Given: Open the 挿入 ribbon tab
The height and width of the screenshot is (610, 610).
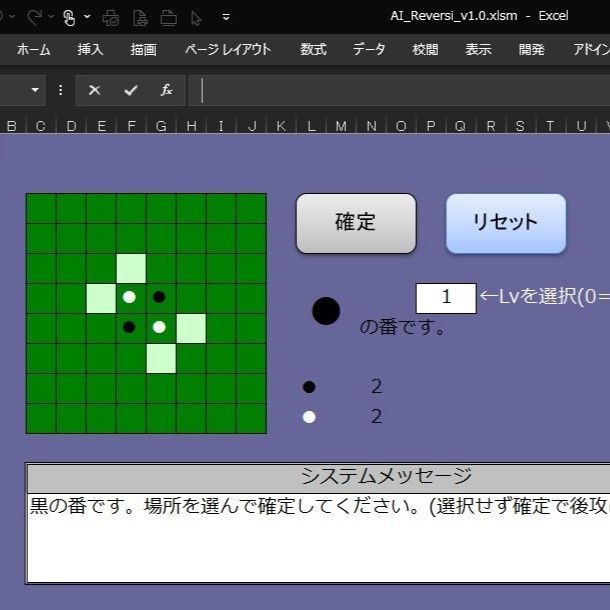Looking at the screenshot, I should click(x=90, y=49).
